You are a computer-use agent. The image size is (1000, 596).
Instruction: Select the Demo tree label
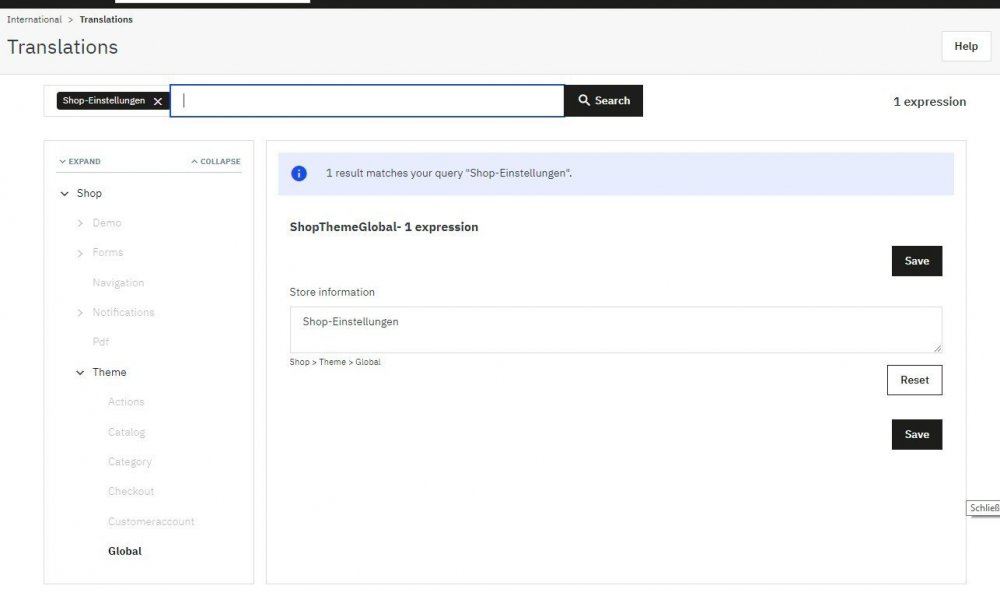107,223
